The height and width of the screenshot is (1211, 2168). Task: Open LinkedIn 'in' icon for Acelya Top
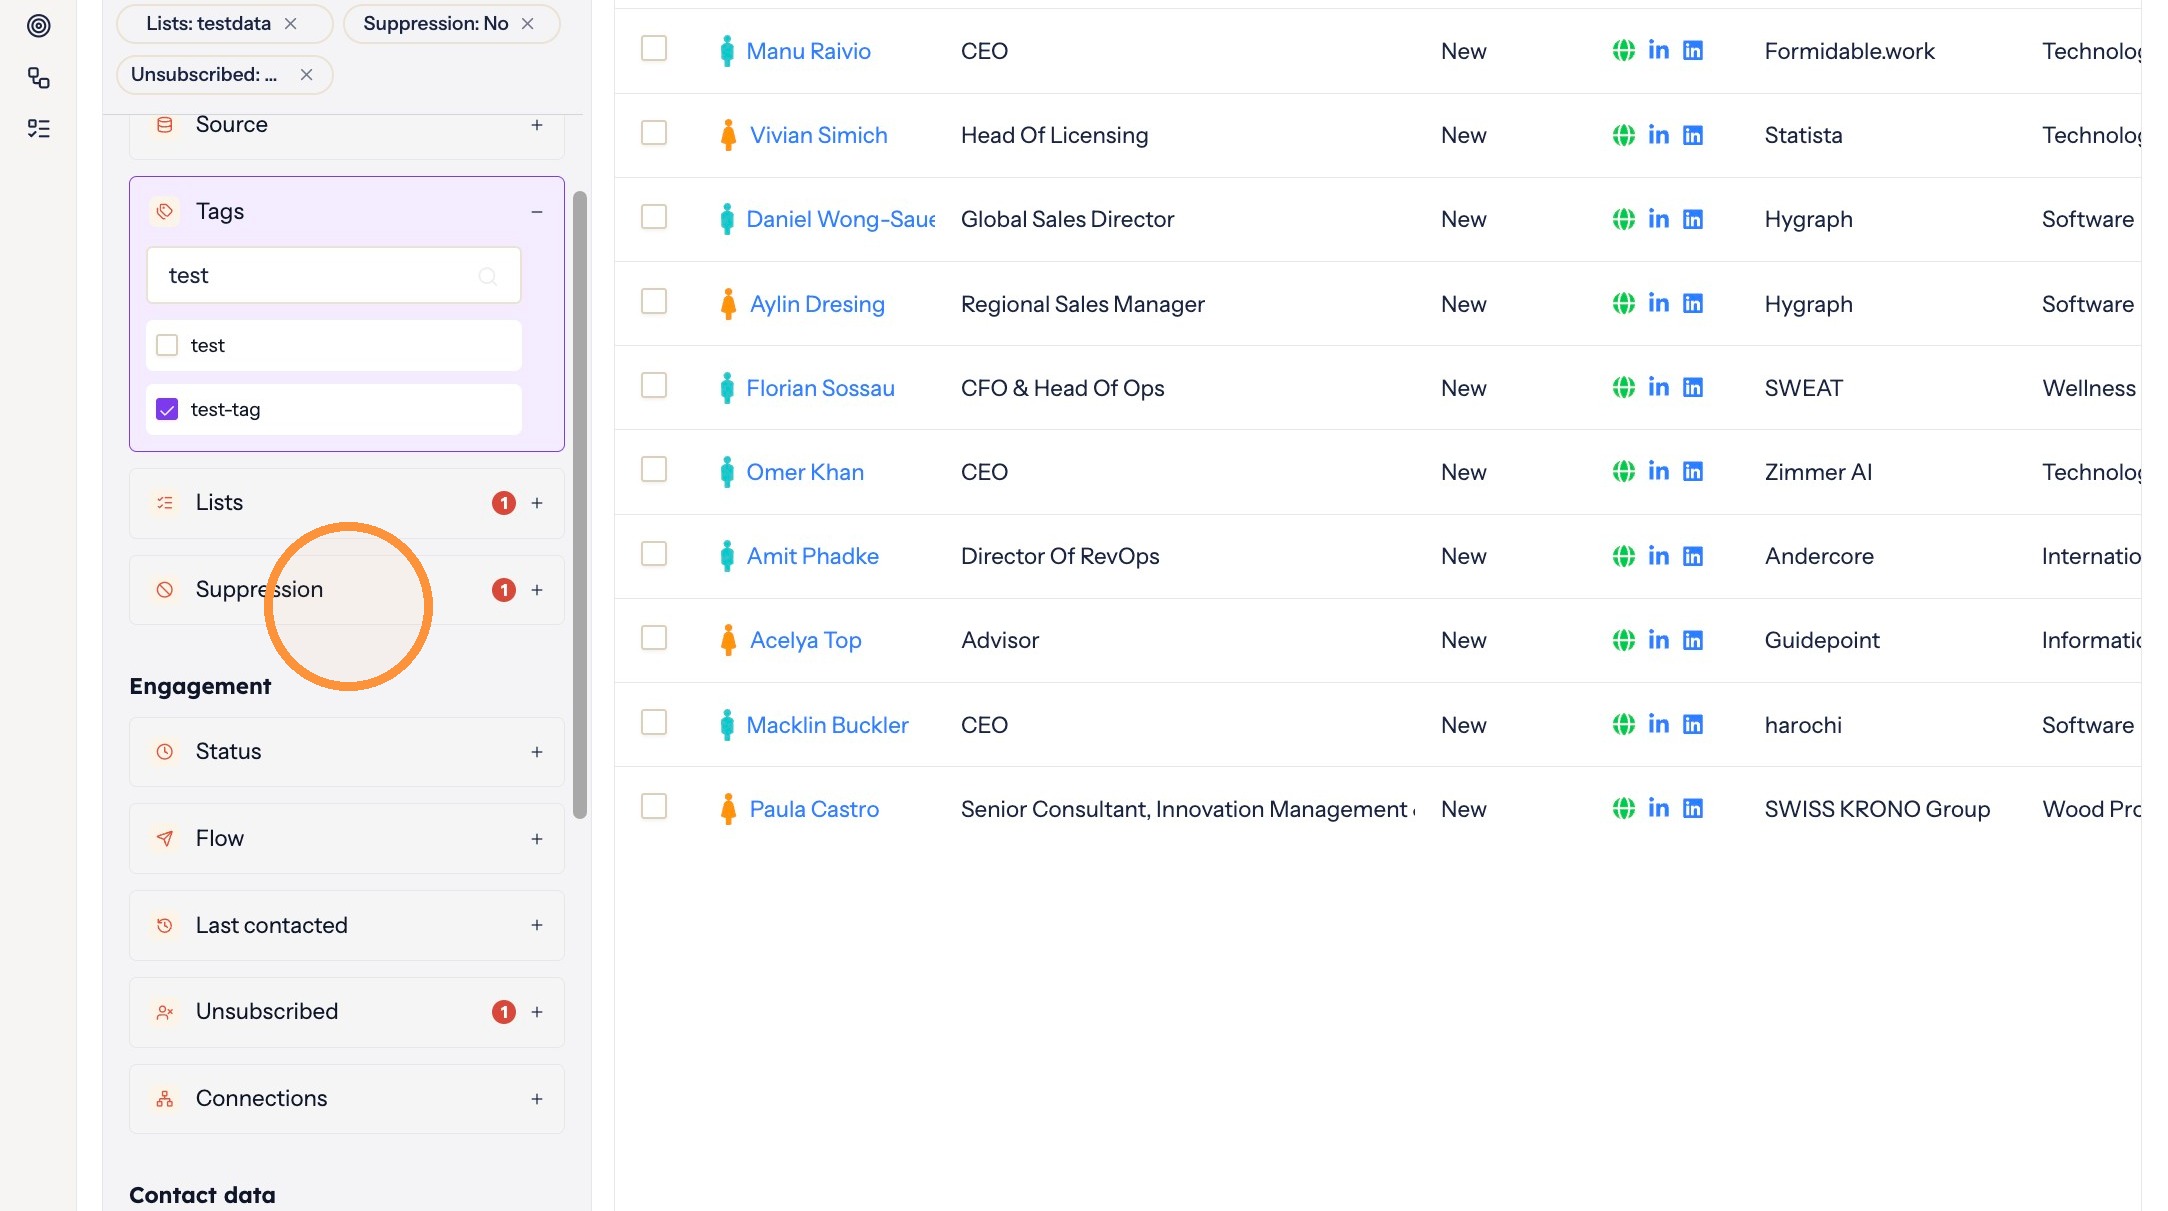point(1659,640)
